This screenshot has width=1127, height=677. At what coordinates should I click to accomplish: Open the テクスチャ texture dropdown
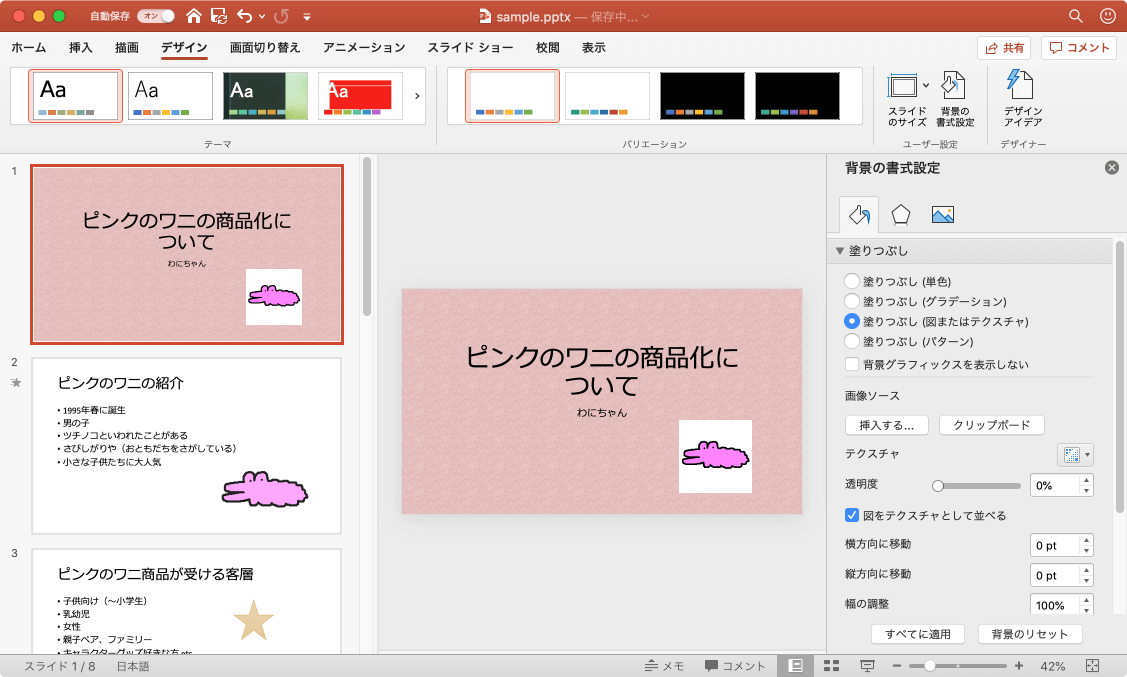click(1075, 455)
